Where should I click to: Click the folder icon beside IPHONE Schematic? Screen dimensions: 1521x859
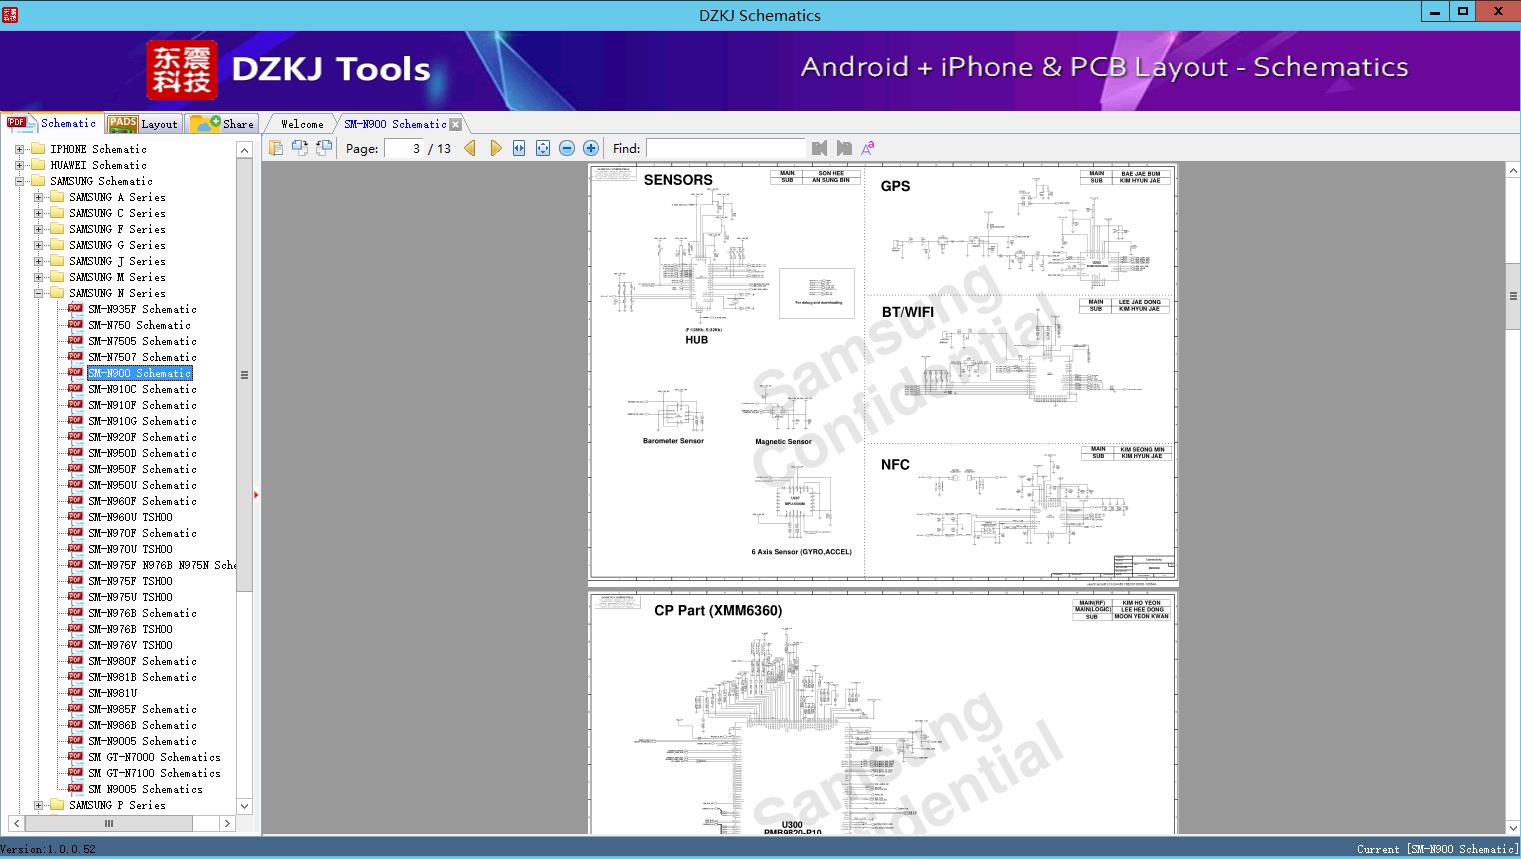[38, 149]
